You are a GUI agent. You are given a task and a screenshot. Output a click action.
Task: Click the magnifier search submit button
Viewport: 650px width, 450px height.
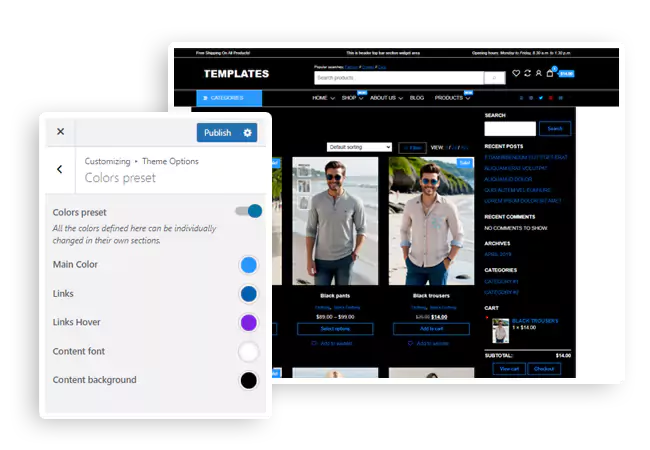coord(495,78)
